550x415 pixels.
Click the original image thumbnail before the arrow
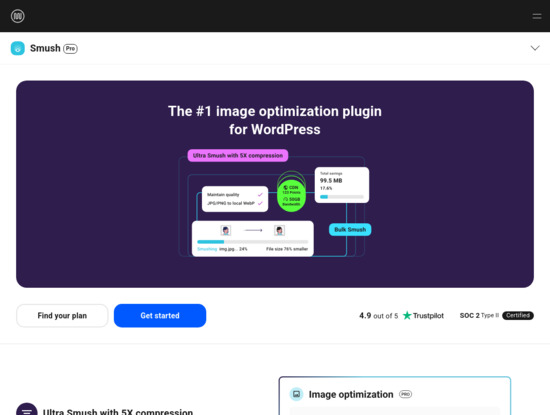tap(226, 230)
